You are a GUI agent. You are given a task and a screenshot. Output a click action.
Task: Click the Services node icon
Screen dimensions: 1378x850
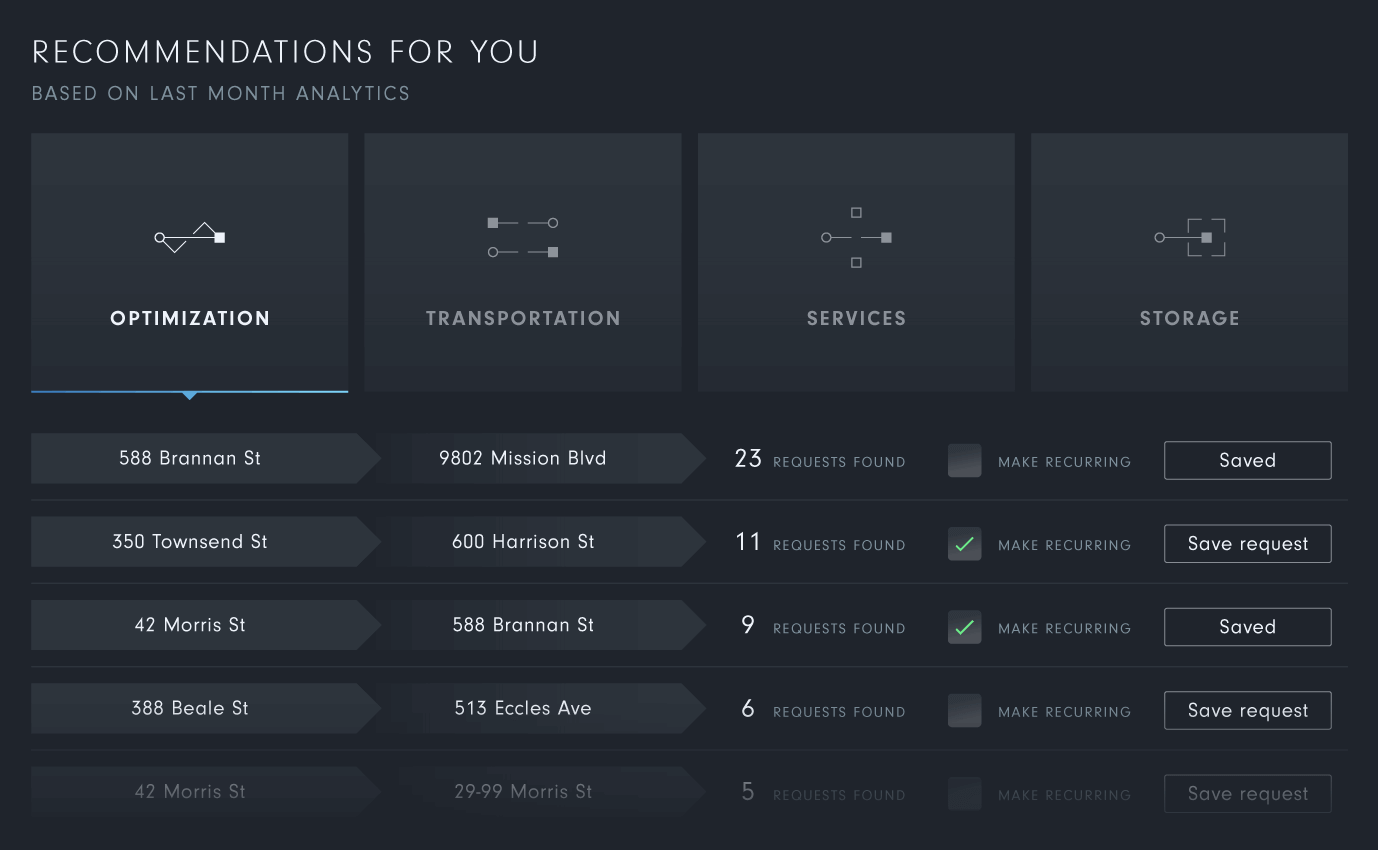click(856, 237)
